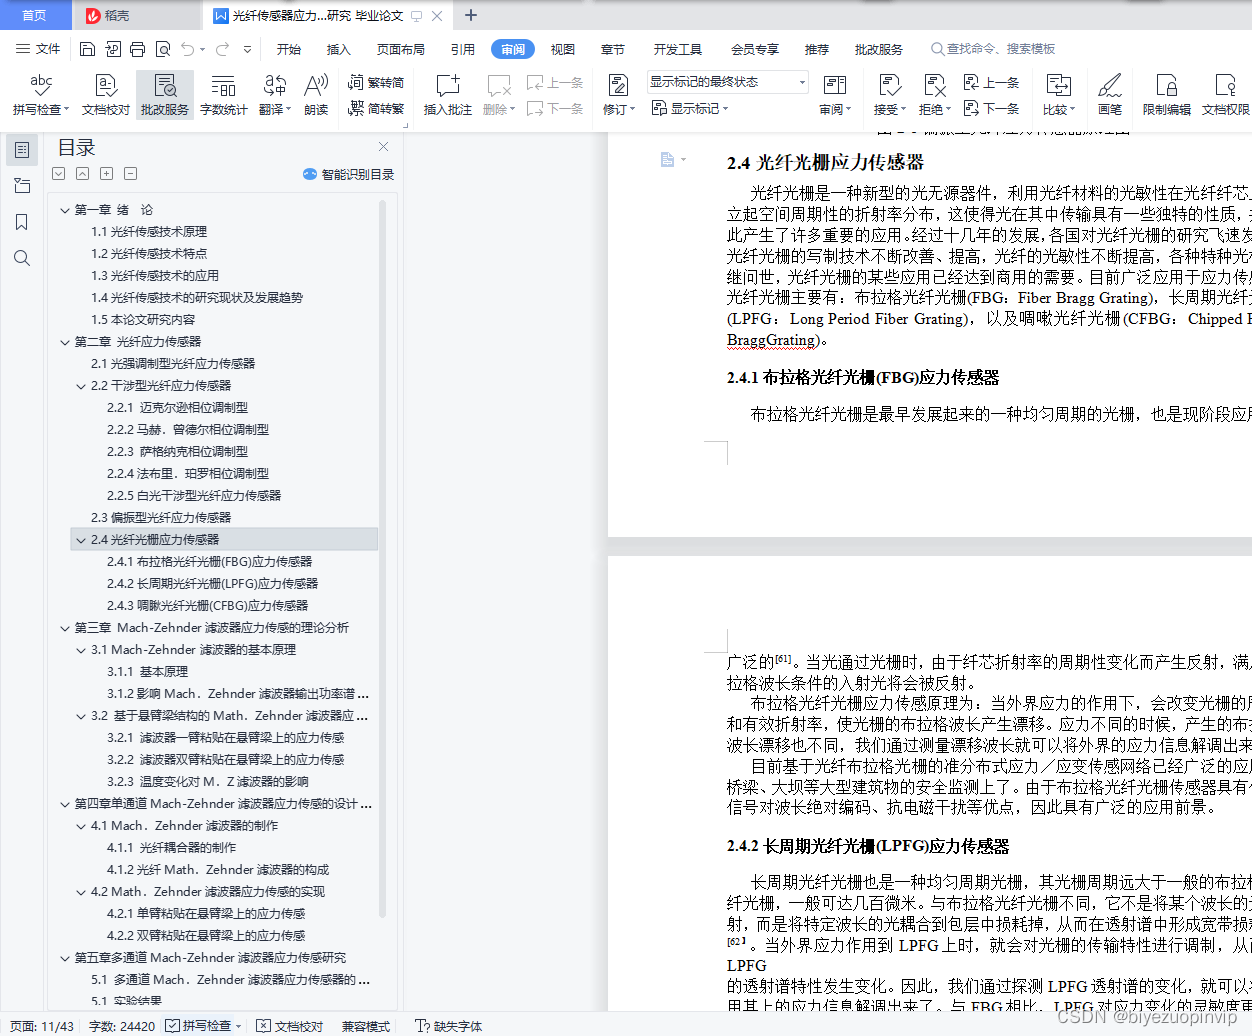Insert a comment (插入批注)

click(x=447, y=95)
